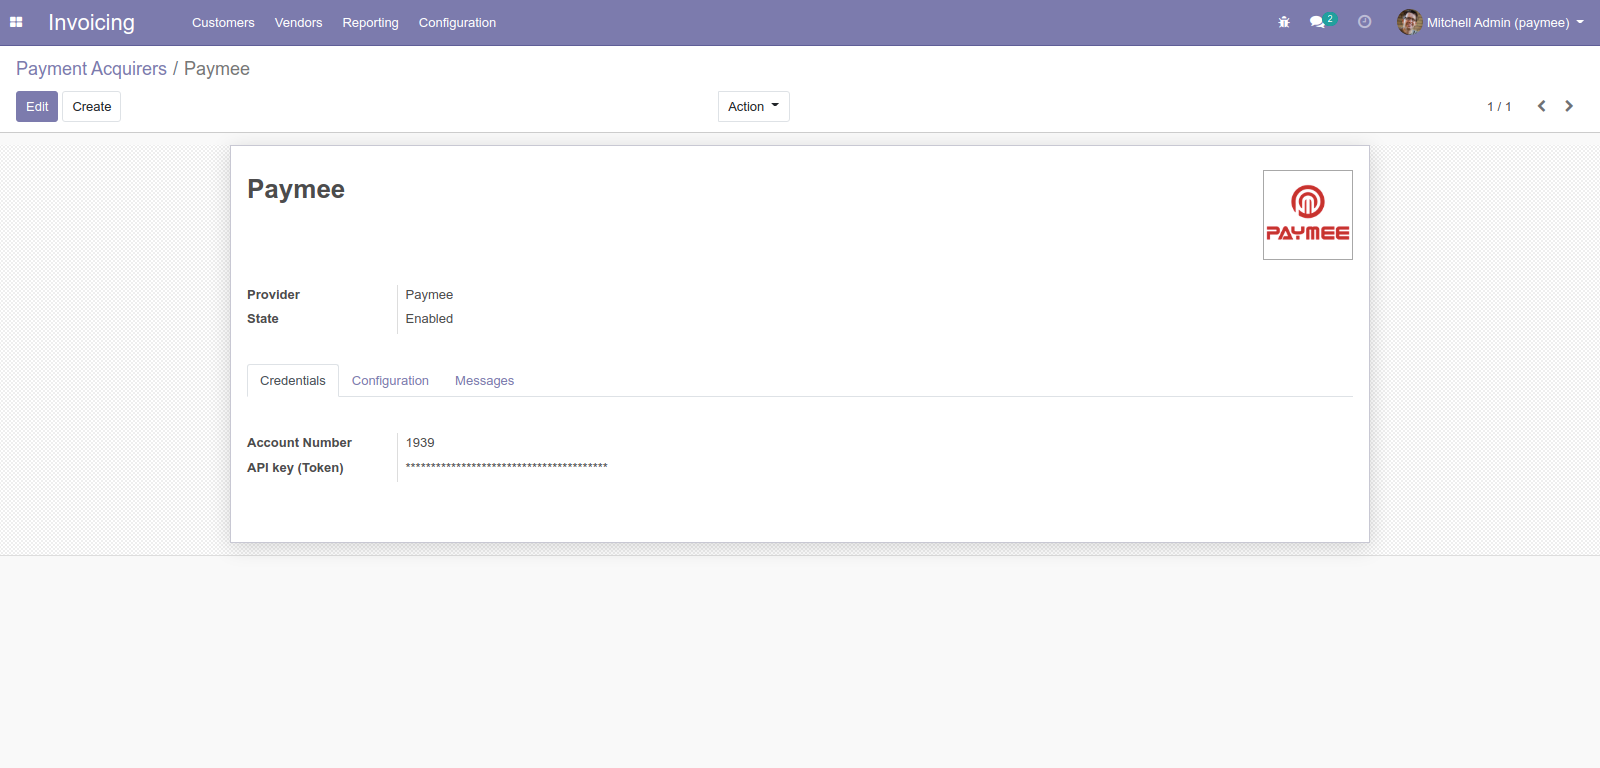Click the Invoicing app title
Image resolution: width=1600 pixels, height=768 pixels.
[x=91, y=22]
